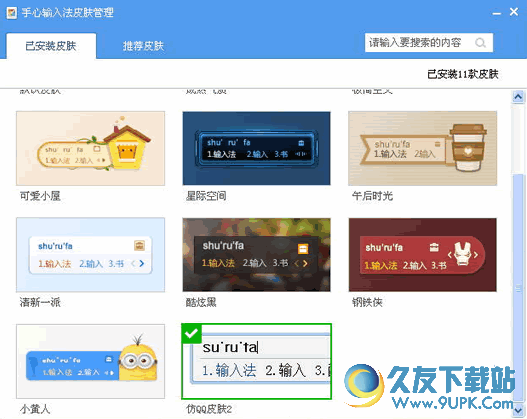Click the scrollbar up arrow

pyautogui.click(x=518, y=97)
